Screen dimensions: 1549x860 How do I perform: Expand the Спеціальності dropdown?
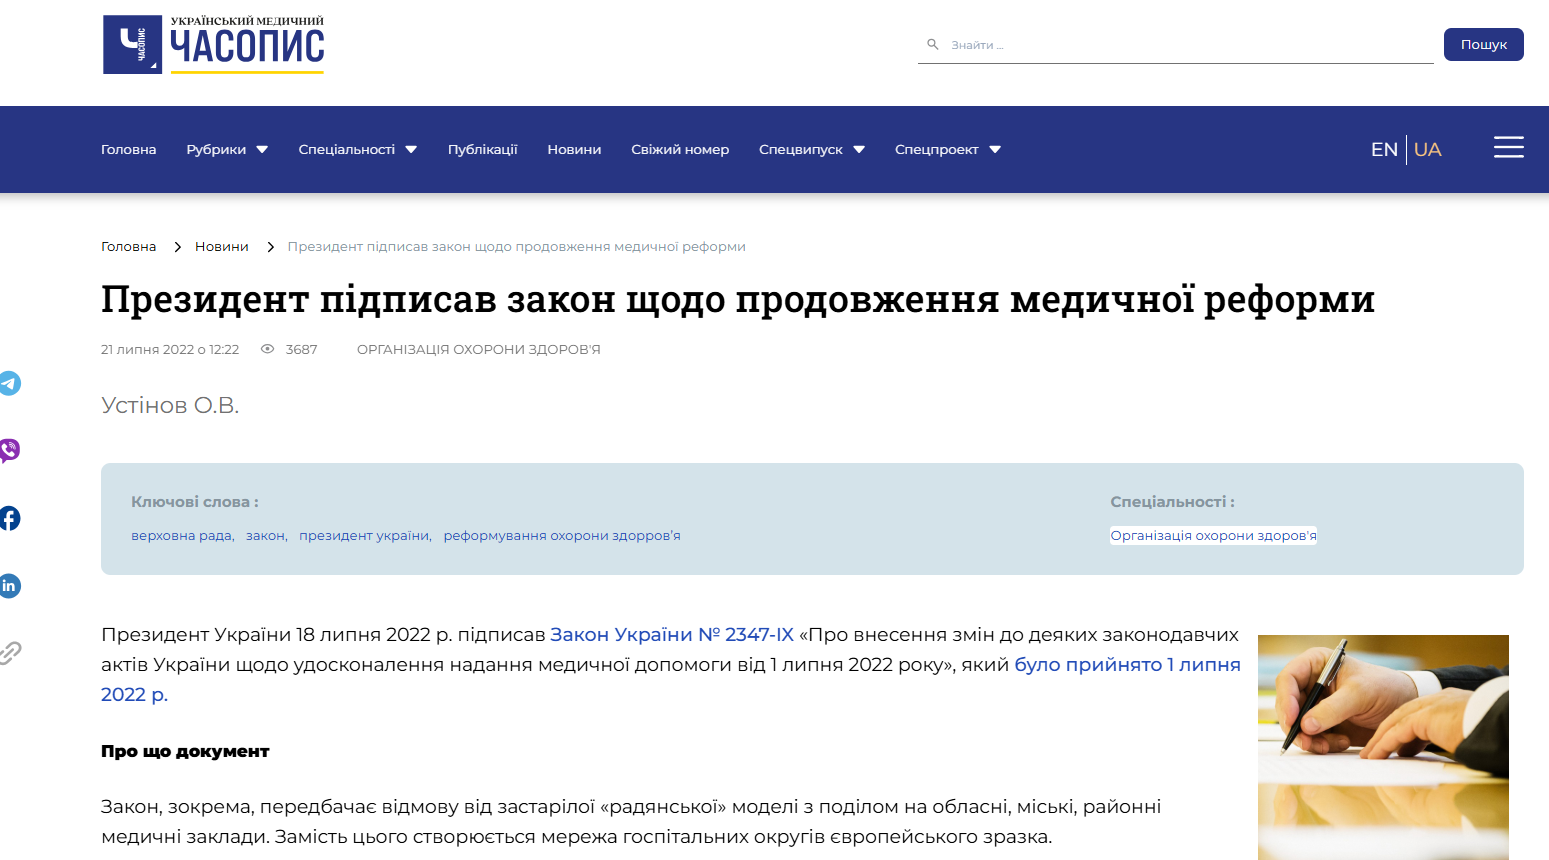tap(357, 149)
